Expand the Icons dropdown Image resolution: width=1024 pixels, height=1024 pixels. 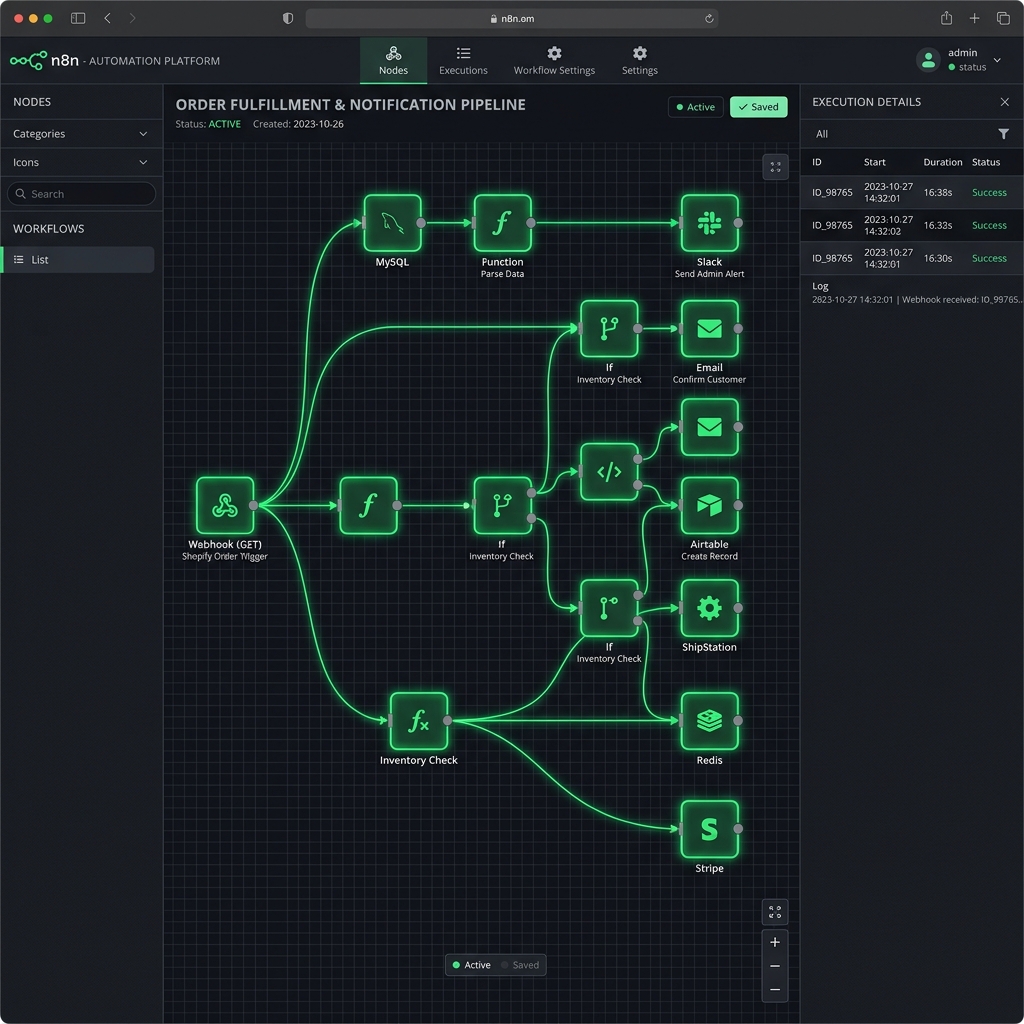click(81, 163)
